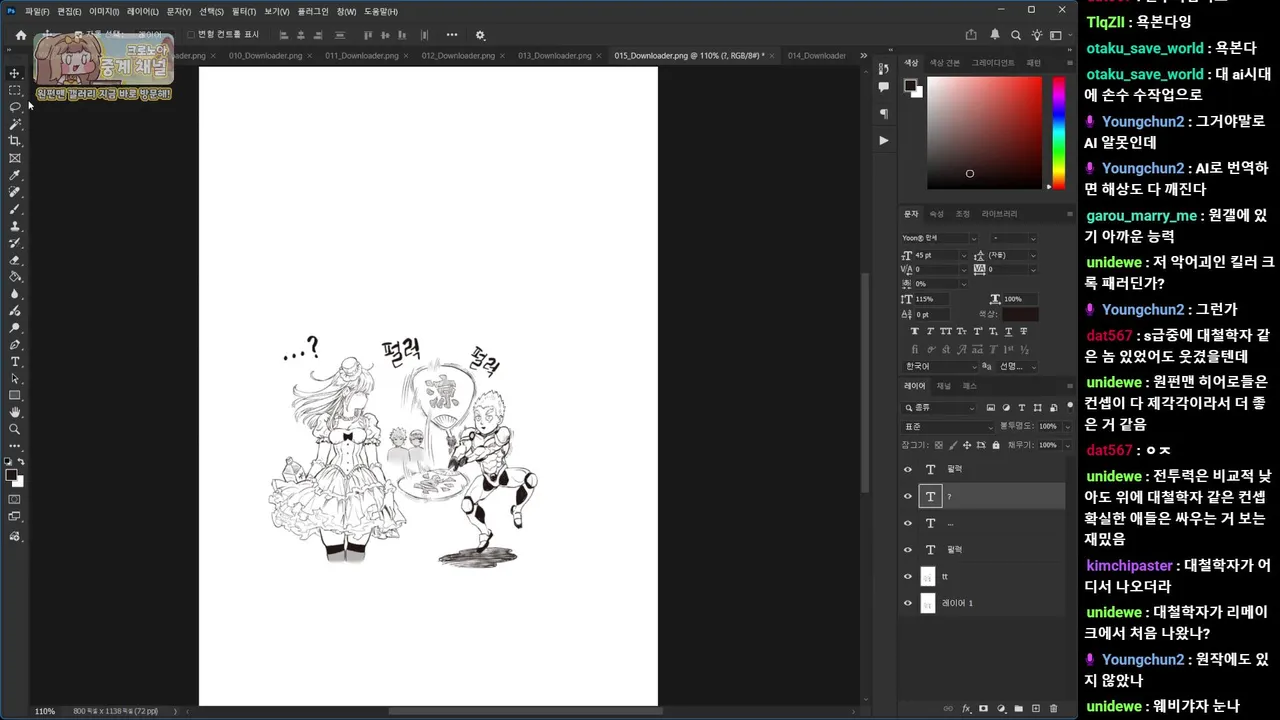1280x720 pixels.
Task: Select the Pen tool
Action: [x=14, y=345]
